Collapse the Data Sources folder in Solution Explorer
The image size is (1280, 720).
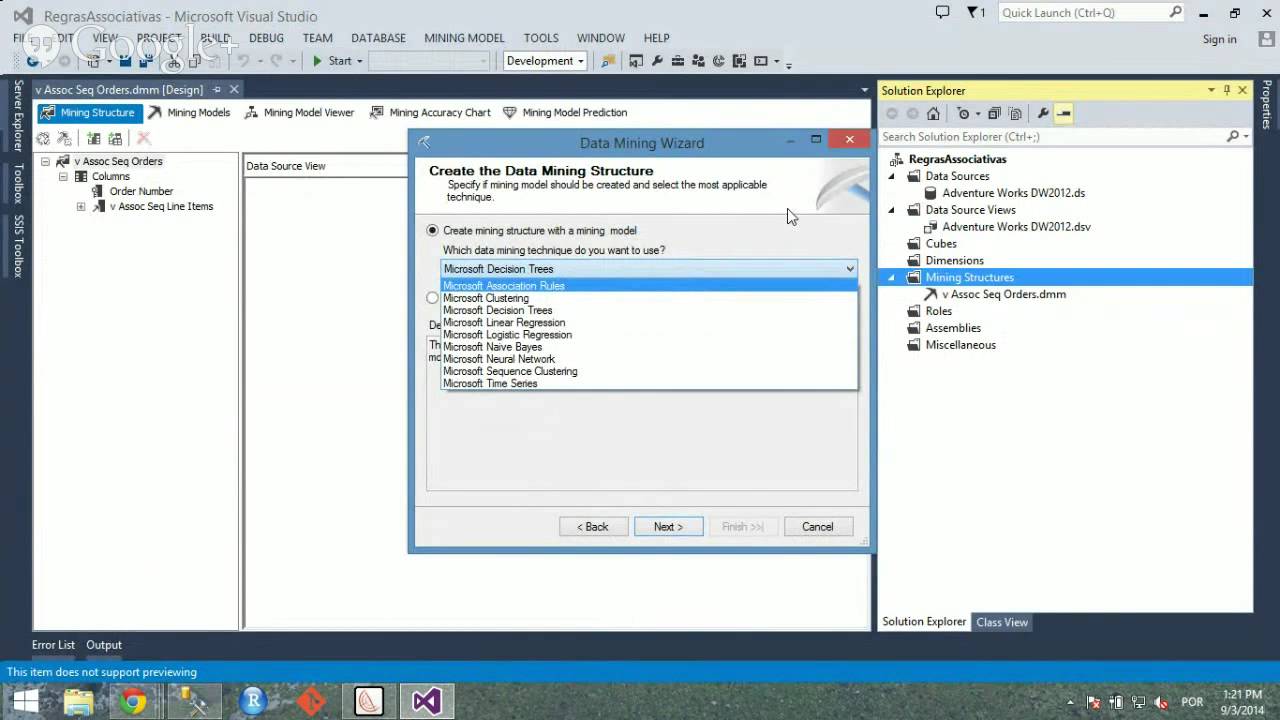tap(892, 176)
